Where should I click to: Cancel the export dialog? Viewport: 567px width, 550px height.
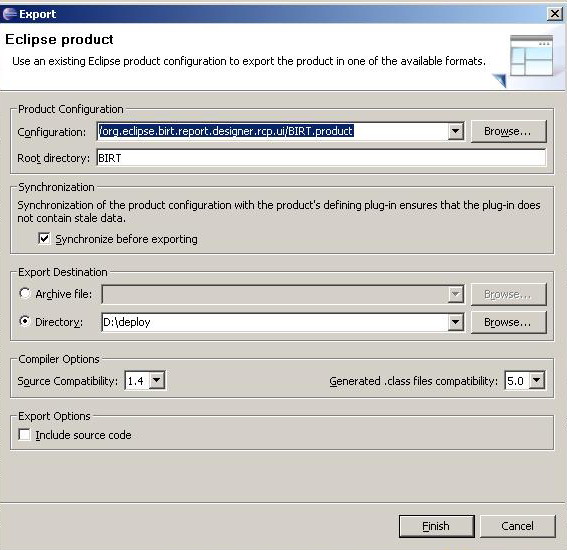[x=517, y=526]
